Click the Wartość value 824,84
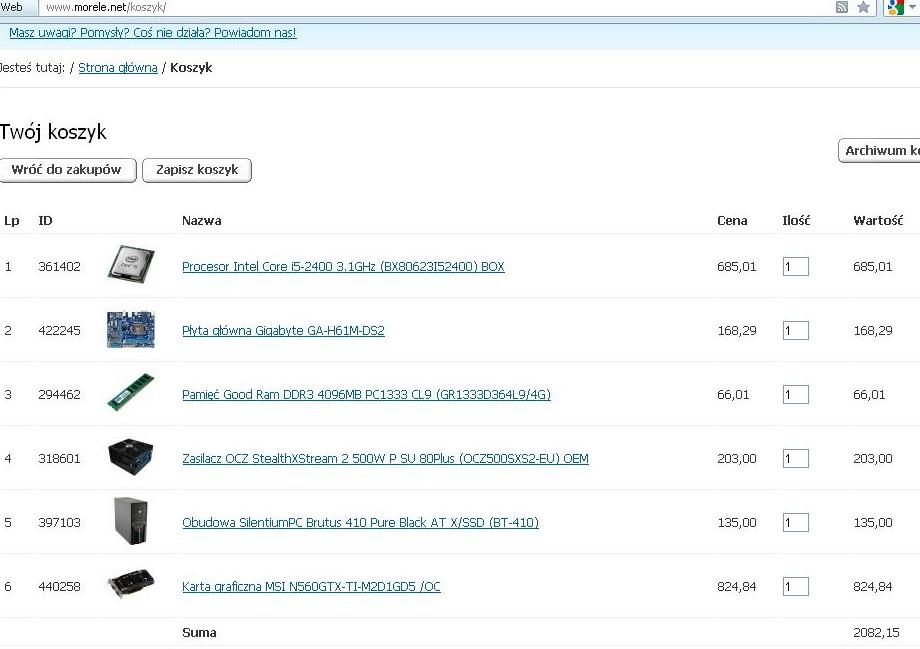This screenshot has width=920, height=649. [x=873, y=586]
